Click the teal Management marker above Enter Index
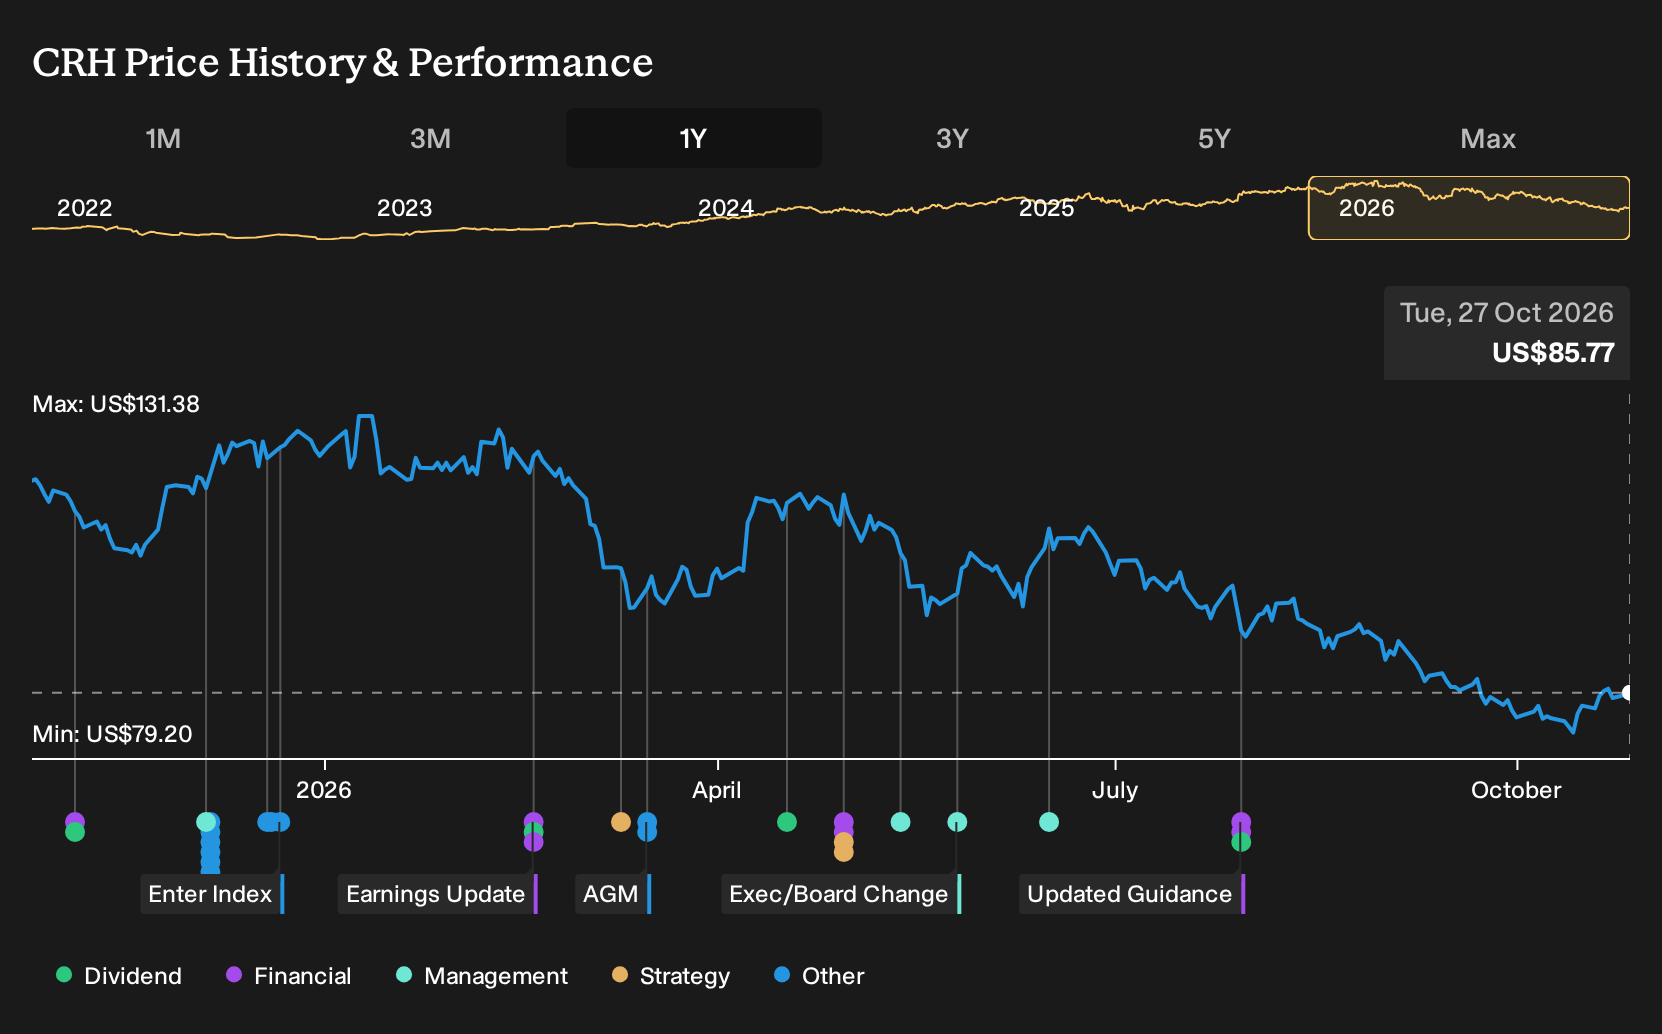The height and width of the screenshot is (1034, 1662). coord(206,822)
